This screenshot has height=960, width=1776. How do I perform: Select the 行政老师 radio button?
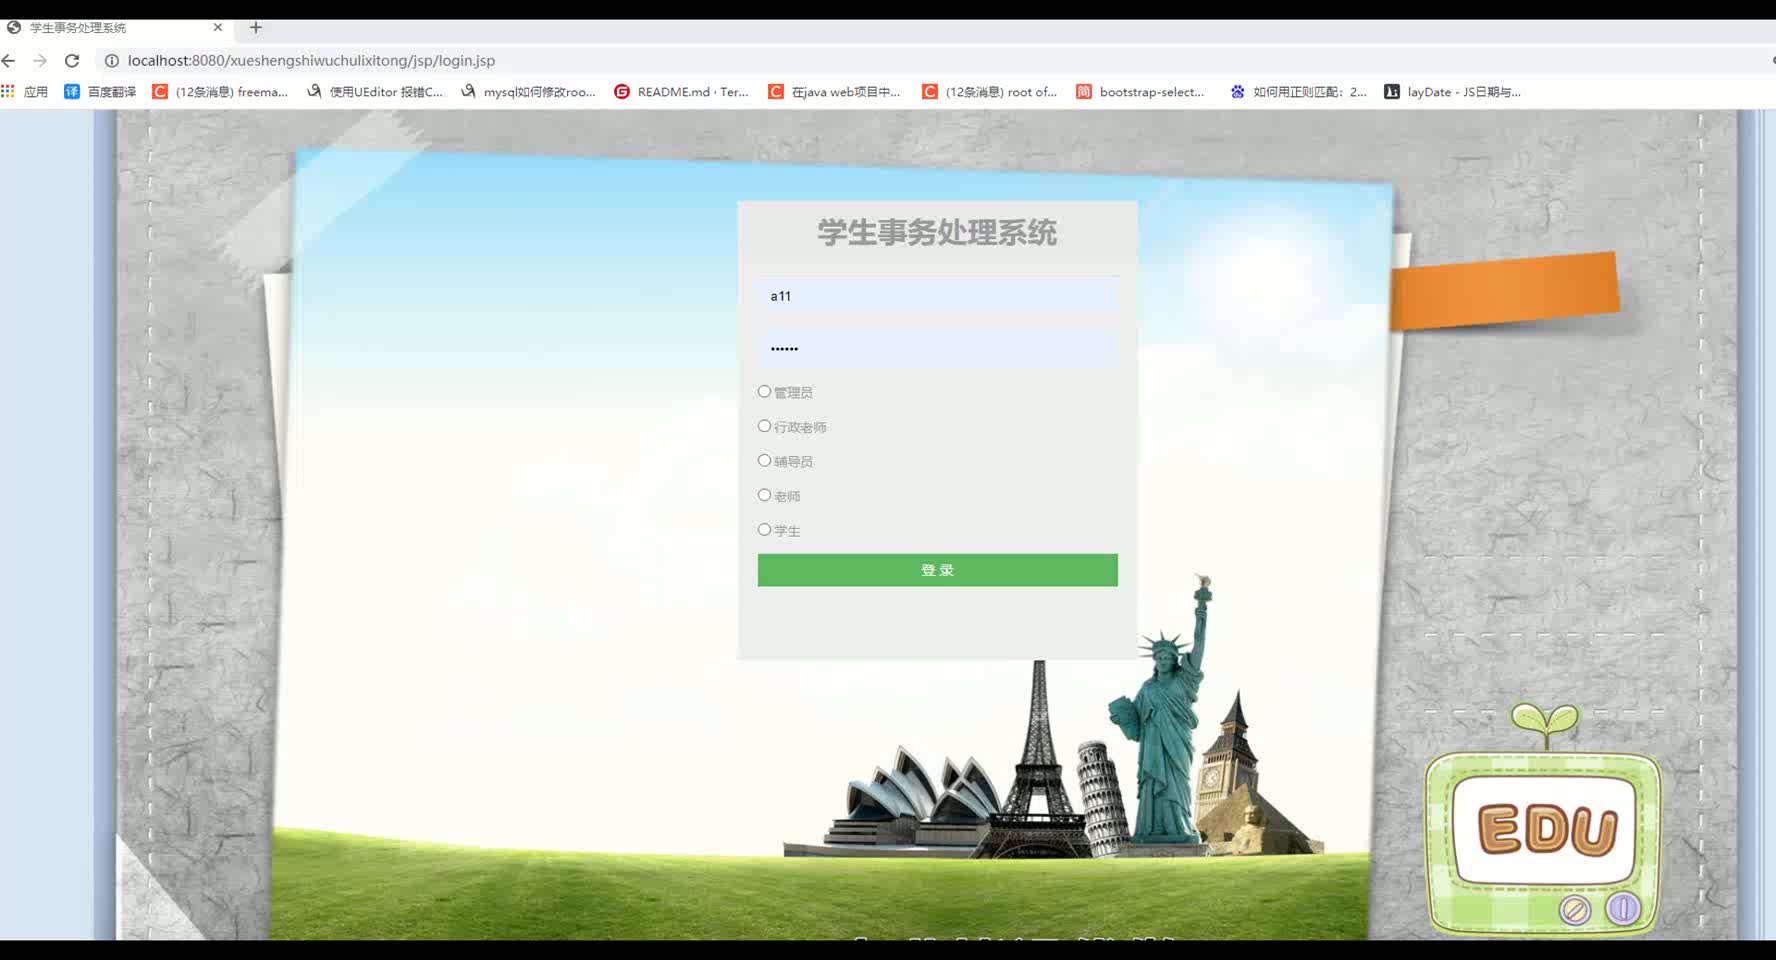click(764, 426)
